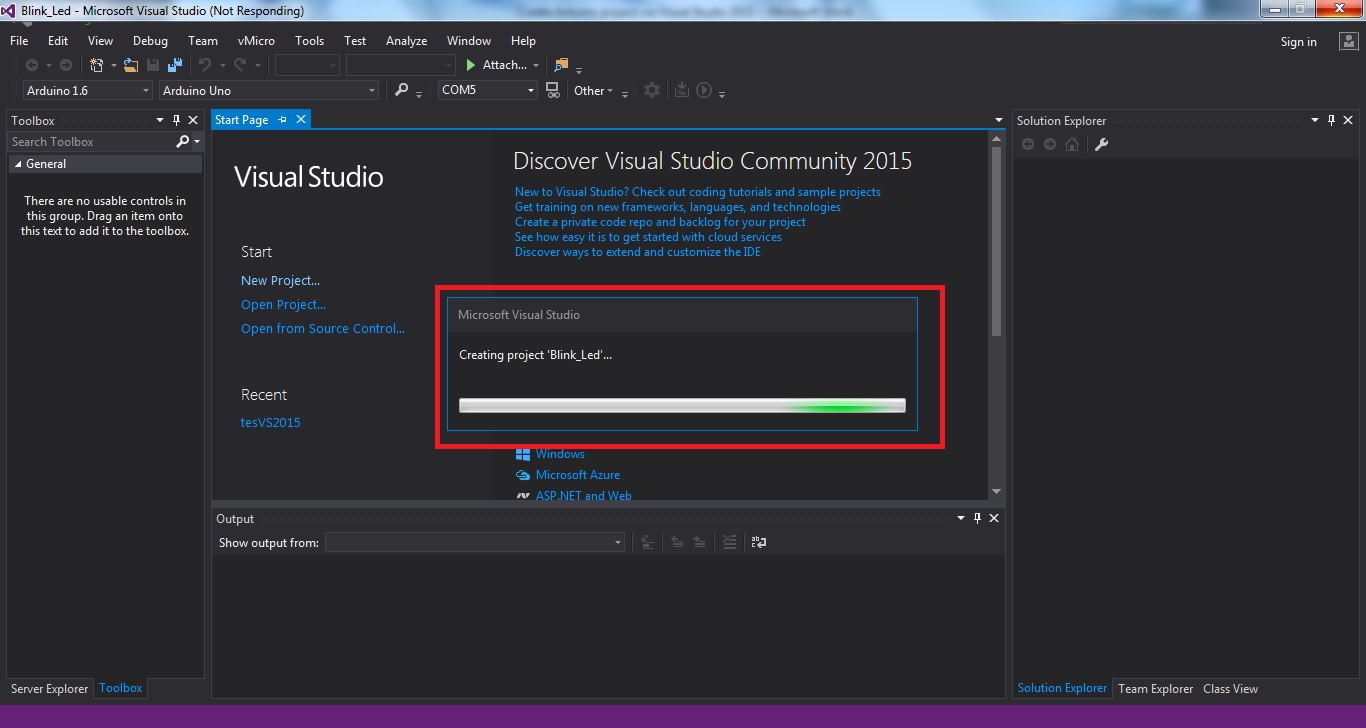Click the ASP.NET and Web link
Screen dimensions: 1366x728
tap(583, 495)
